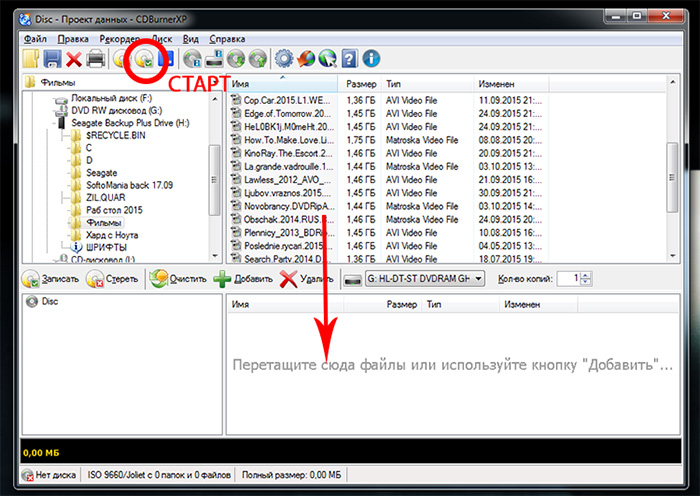This screenshot has width=700, height=496.
Task: Open drive information toolbar icon
Action: pyautogui.click(x=214, y=59)
